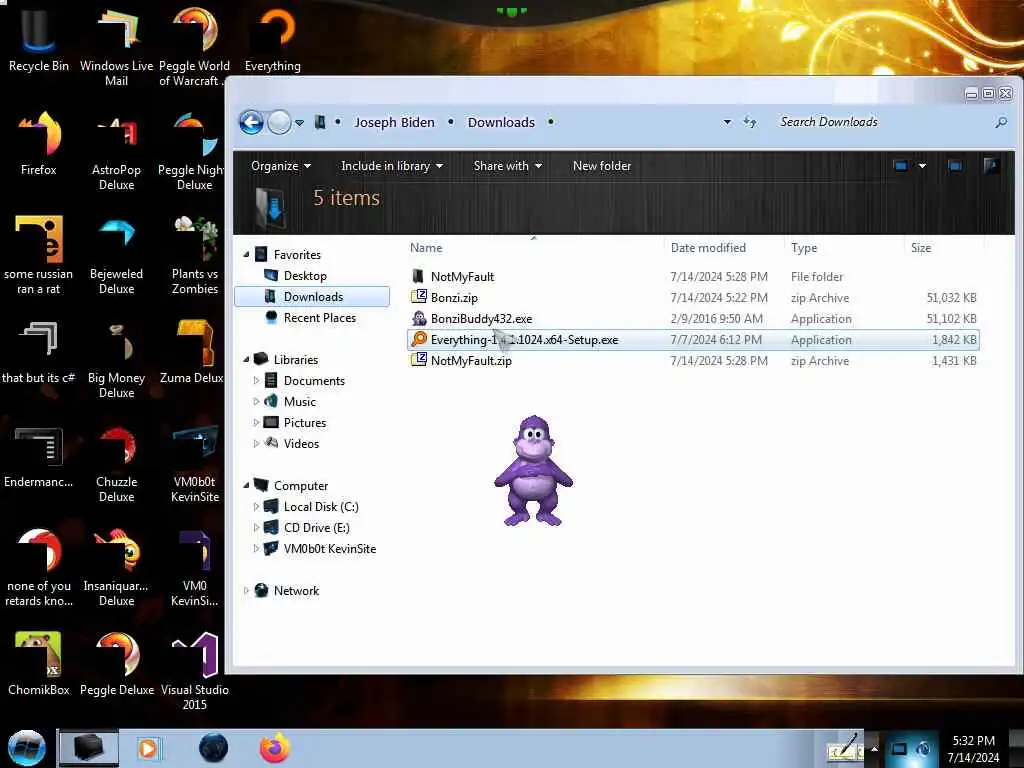Viewport: 1024px width, 768px height.
Task: Open the Share with dropdown
Action: point(507,166)
